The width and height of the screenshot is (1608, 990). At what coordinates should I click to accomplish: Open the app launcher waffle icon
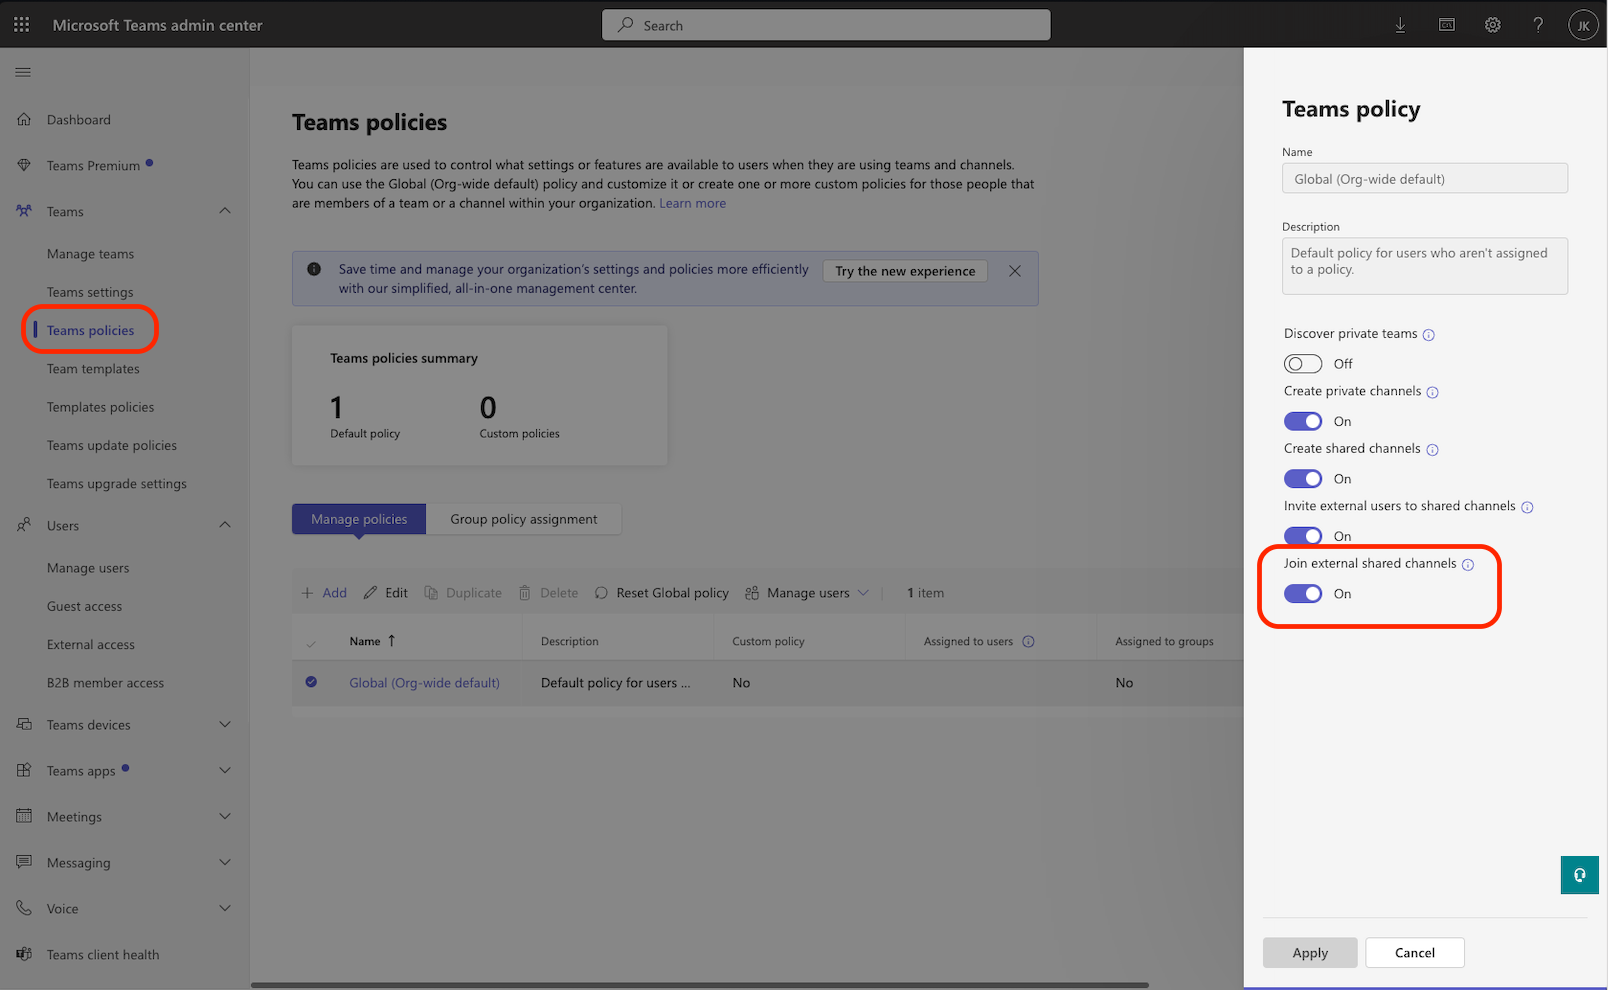(x=22, y=25)
